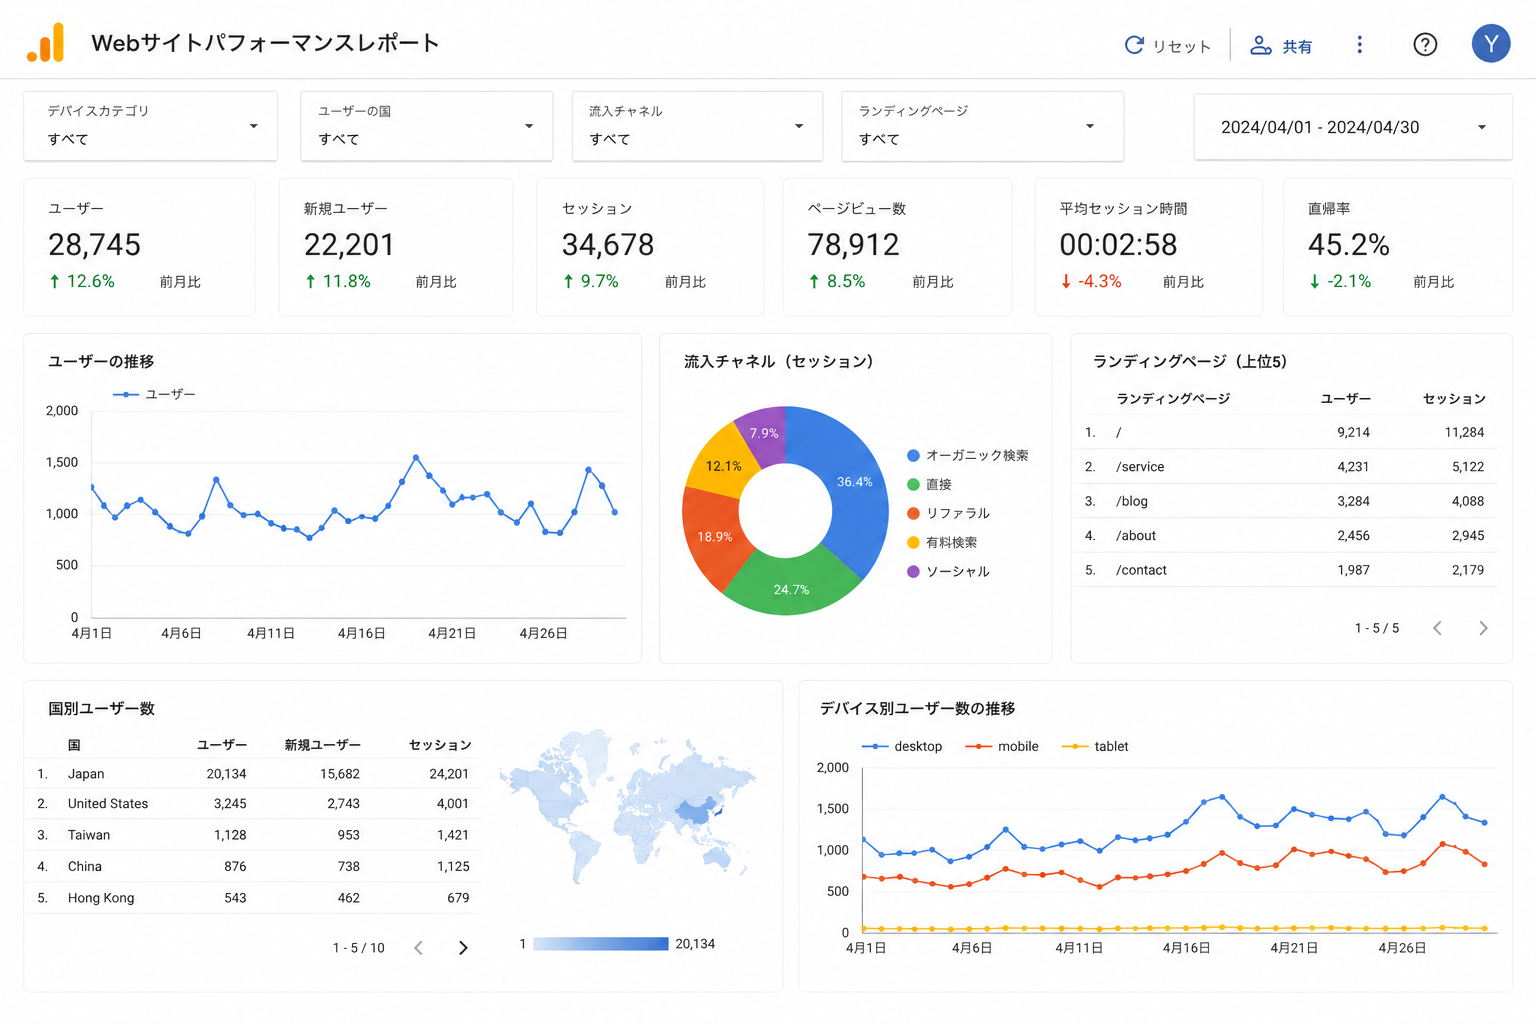1536x1024 pixels.
Task: Click the 24.7% green donut segment
Action: (791, 587)
